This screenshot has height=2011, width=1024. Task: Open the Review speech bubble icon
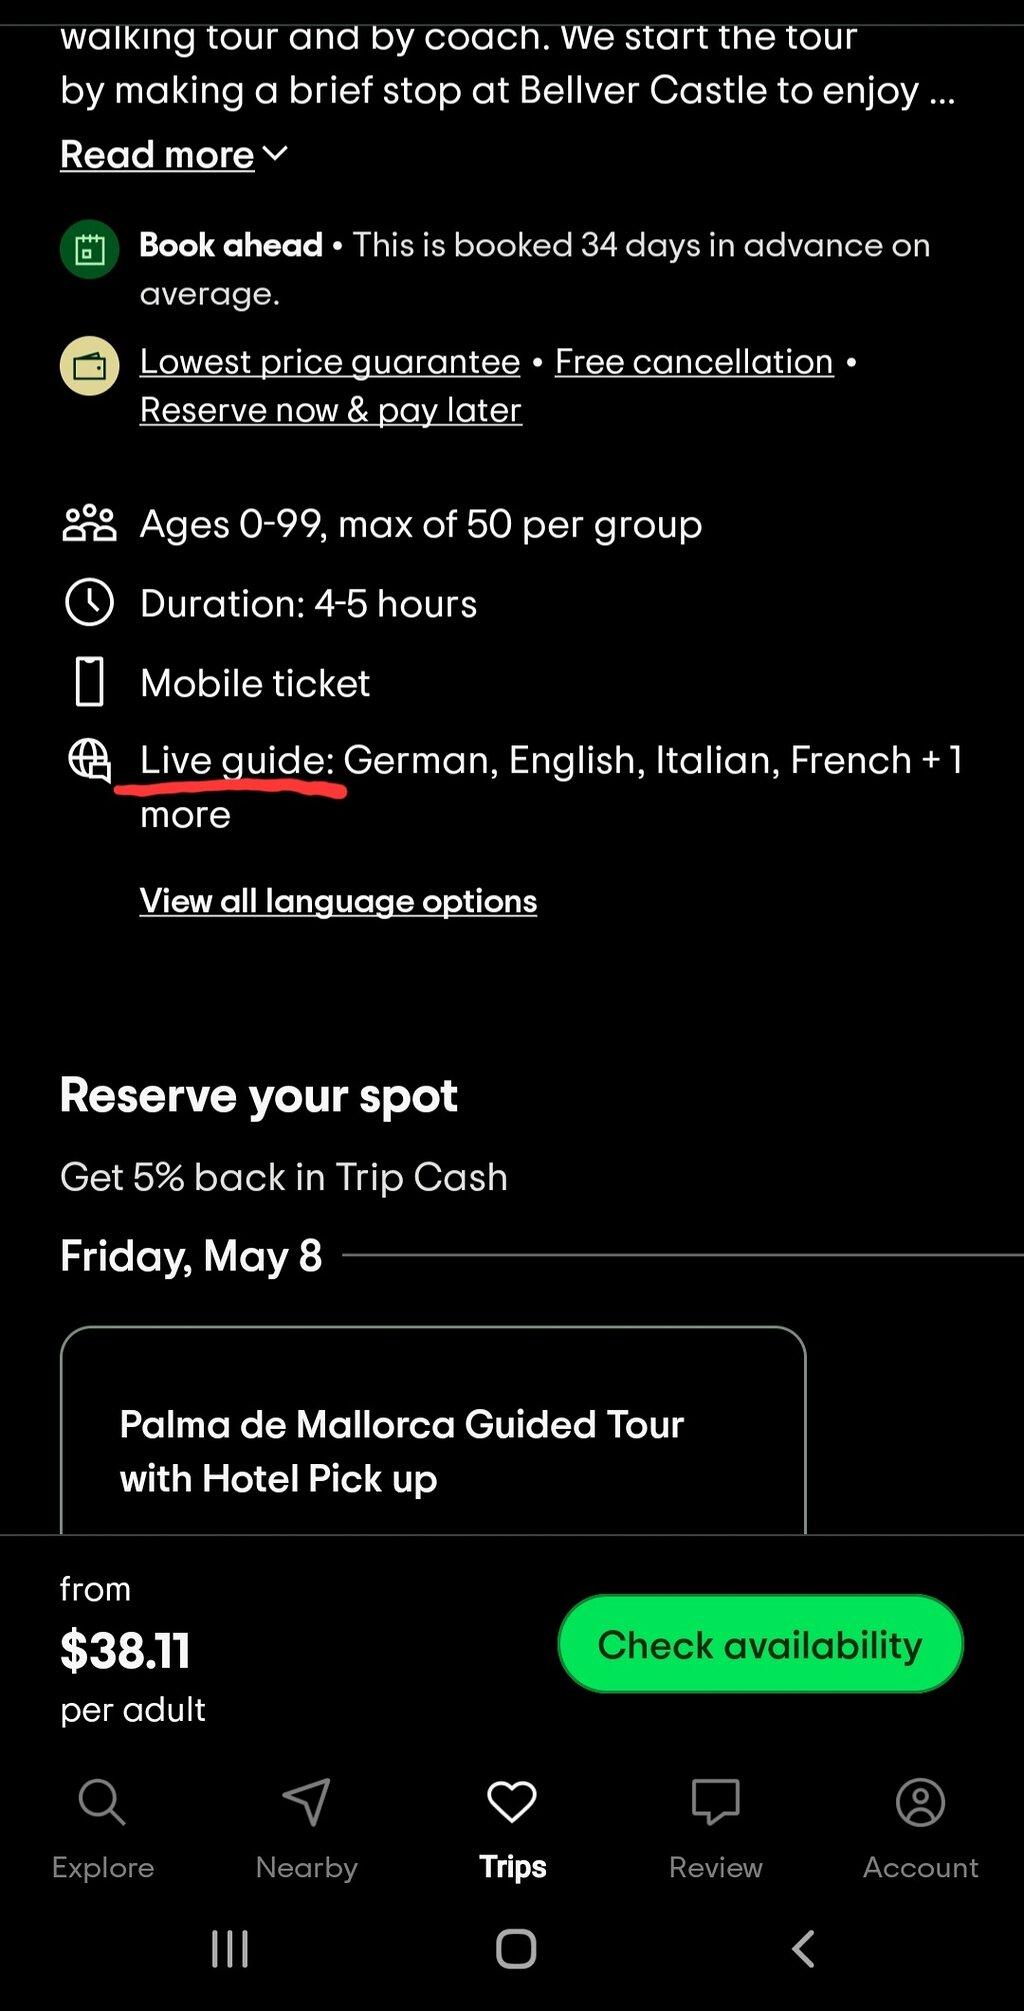[x=716, y=1802]
